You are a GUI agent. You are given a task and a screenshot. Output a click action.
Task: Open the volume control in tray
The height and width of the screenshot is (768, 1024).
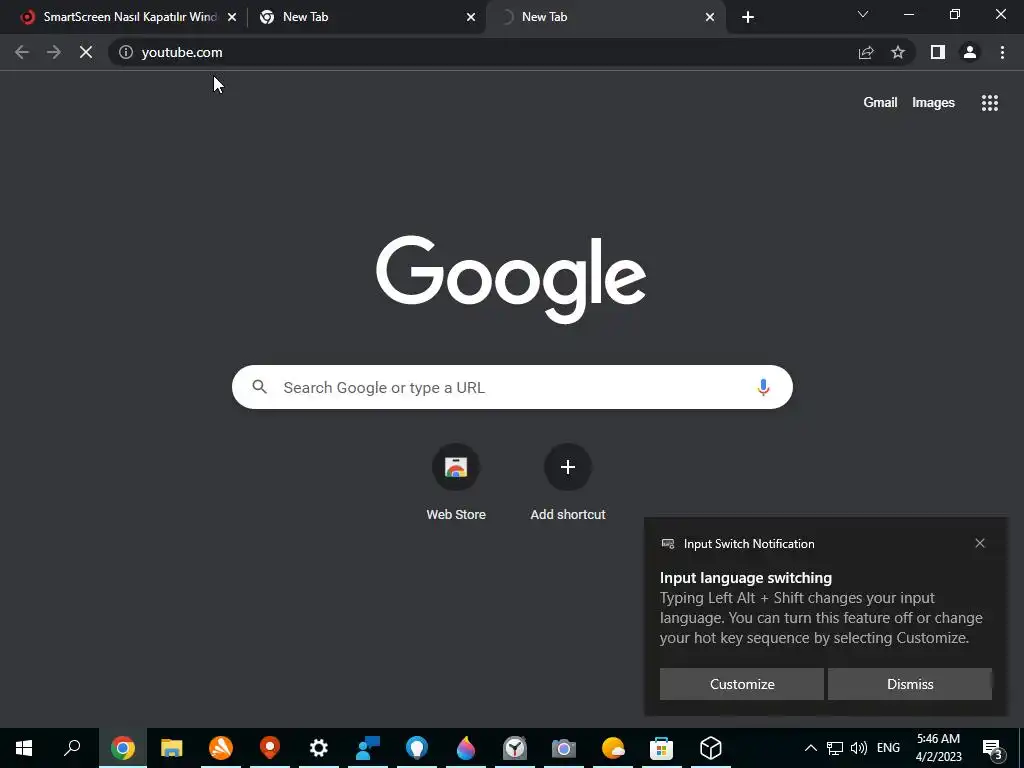coord(859,748)
